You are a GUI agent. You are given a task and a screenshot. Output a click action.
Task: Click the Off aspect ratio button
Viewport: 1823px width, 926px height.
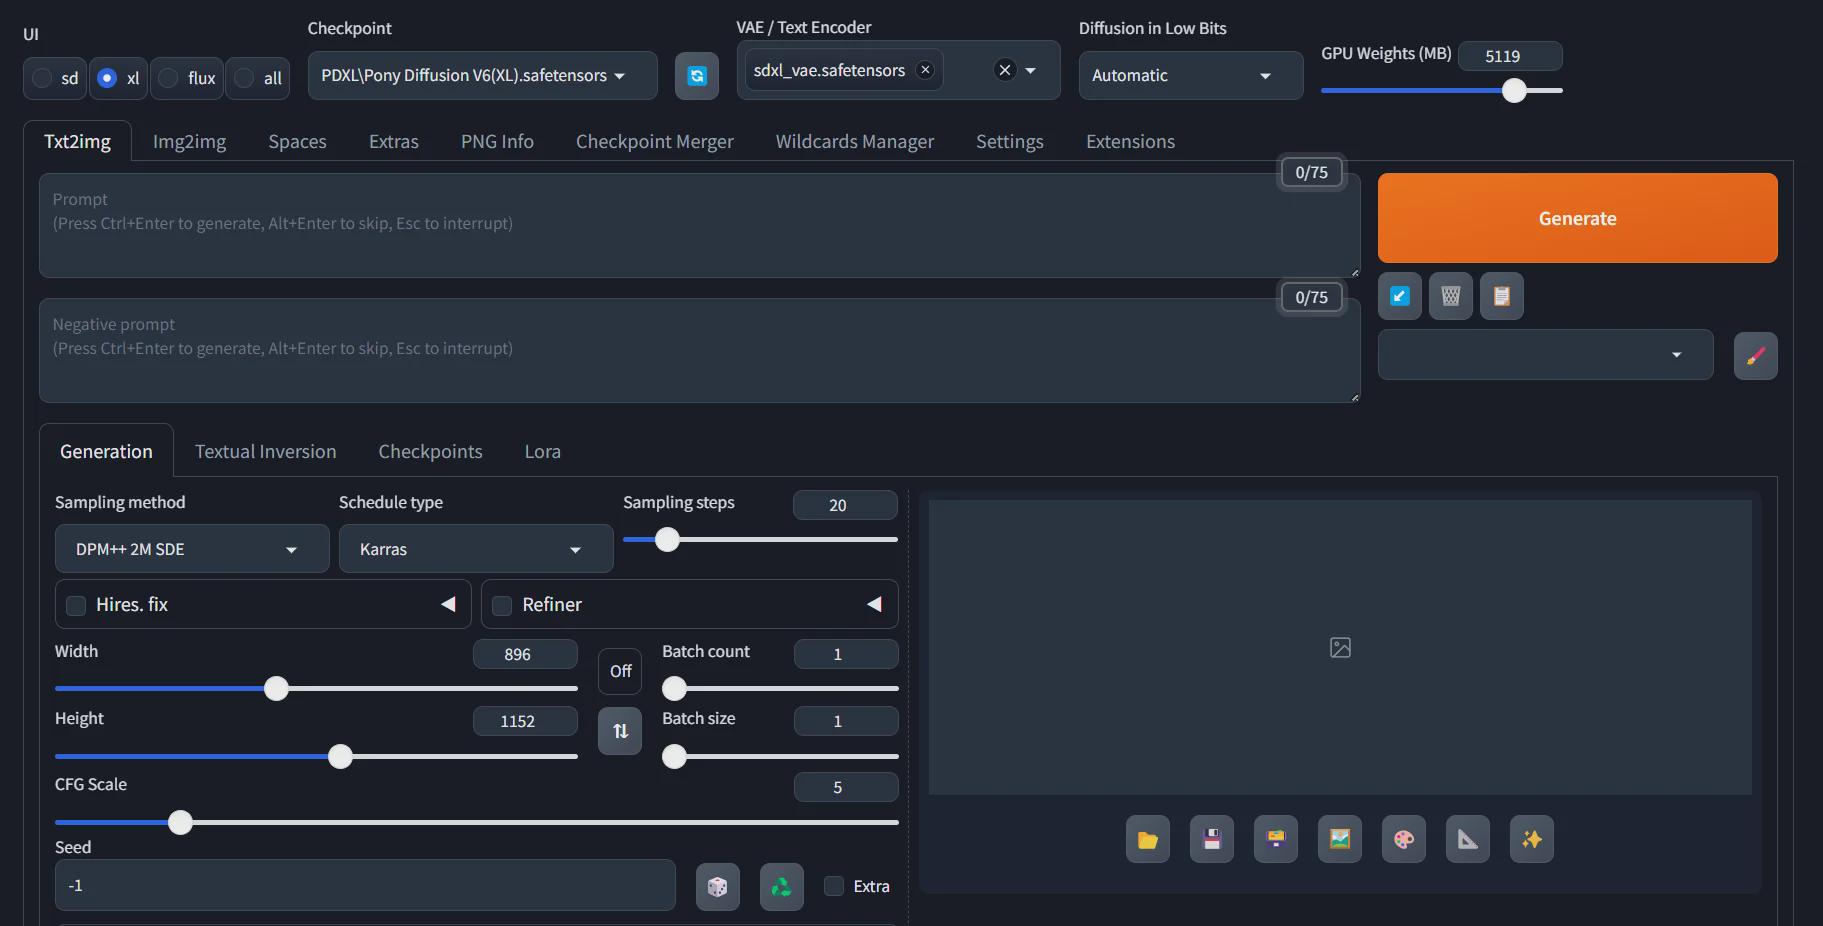point(620,671)
